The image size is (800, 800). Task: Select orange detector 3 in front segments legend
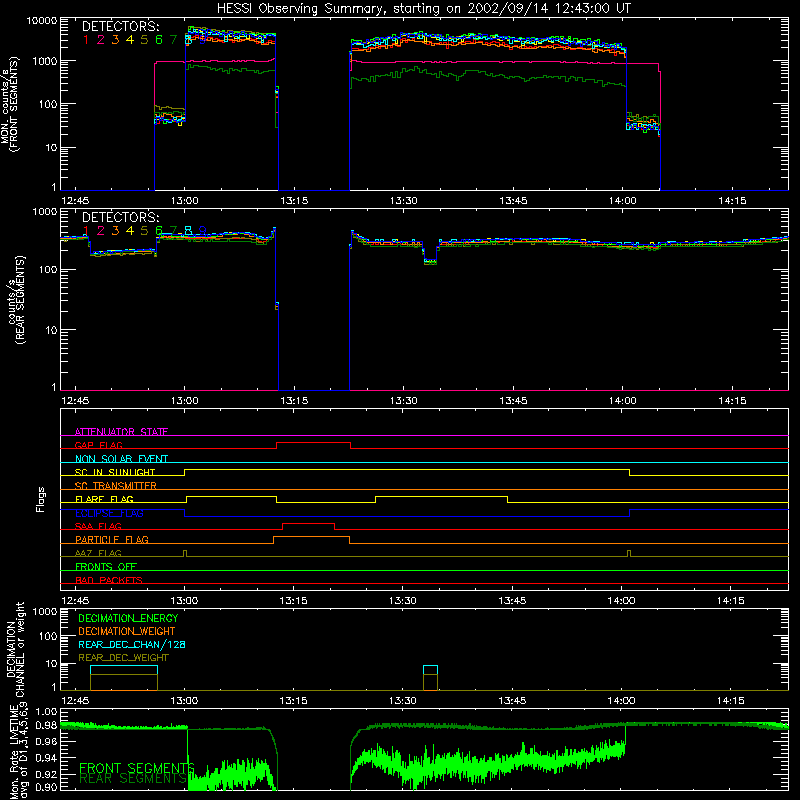(x=115, y=40)
